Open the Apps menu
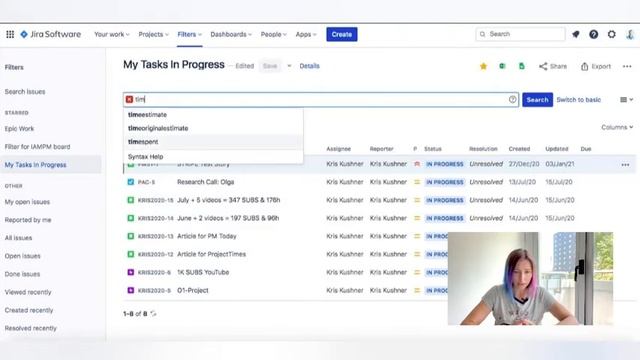Screen dimensions: 640x360 (x=306, y=34)
